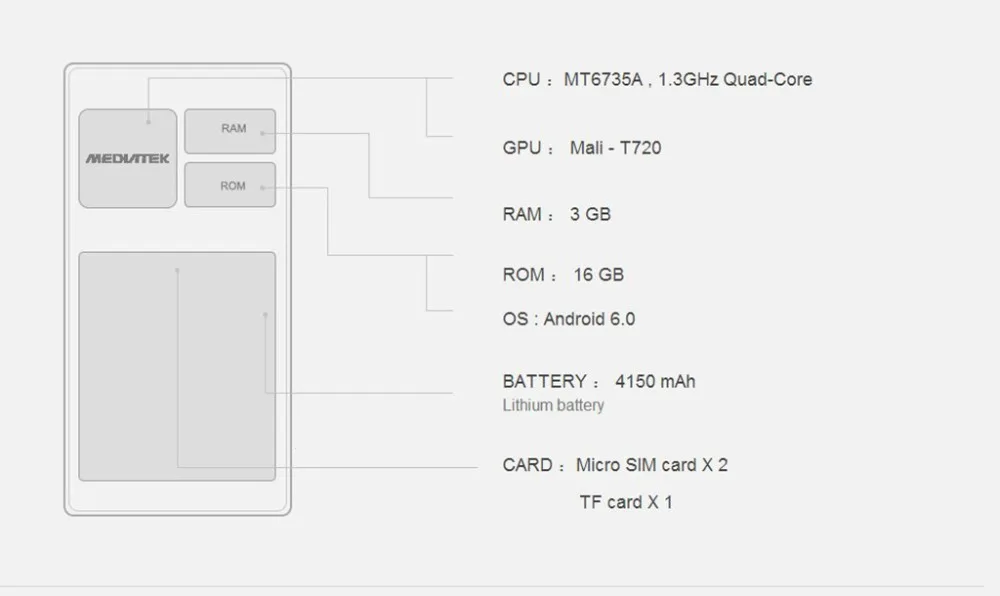1000x596 pixels.
Task: Click the BATTERY label
Action: tap(544, 381)
